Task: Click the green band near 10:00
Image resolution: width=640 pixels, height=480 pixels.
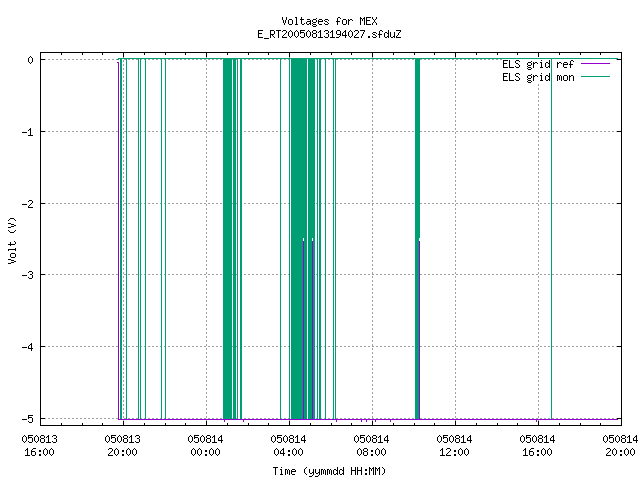Action: (417, 239)
